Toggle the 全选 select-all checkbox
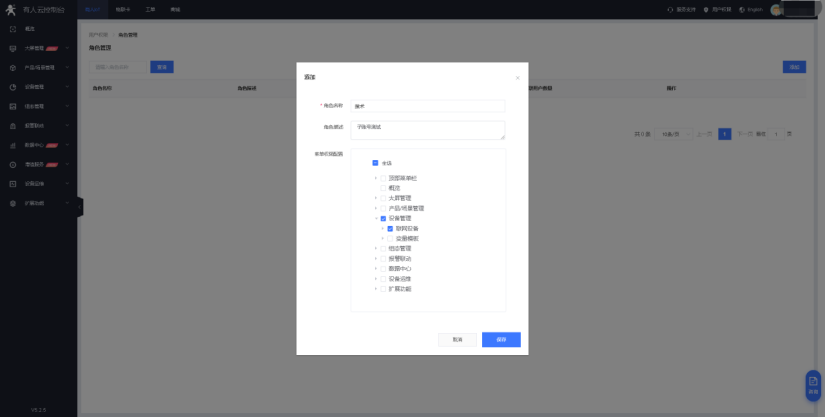This screenshot has width=826, height=417. tap(375, 163)
